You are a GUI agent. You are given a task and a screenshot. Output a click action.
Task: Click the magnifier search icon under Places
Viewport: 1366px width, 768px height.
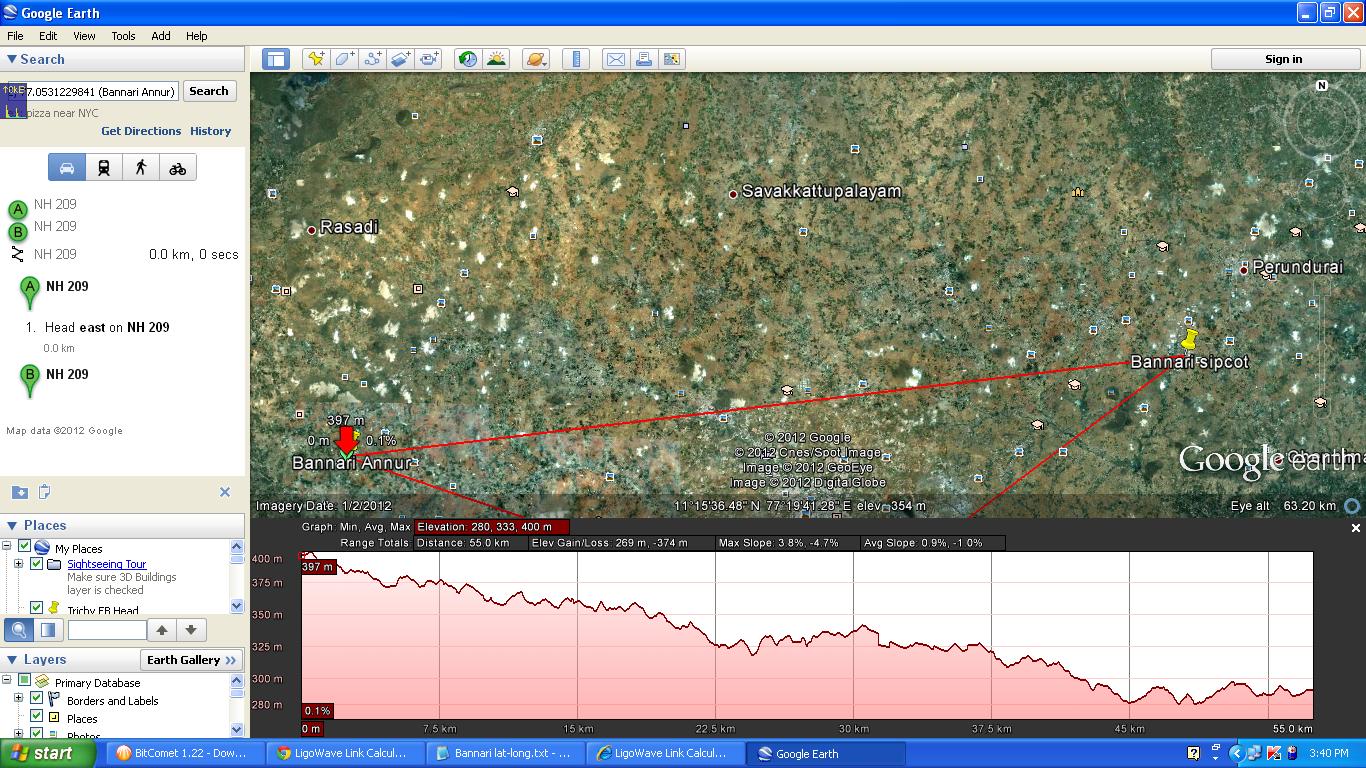click(x=19, y=630)
